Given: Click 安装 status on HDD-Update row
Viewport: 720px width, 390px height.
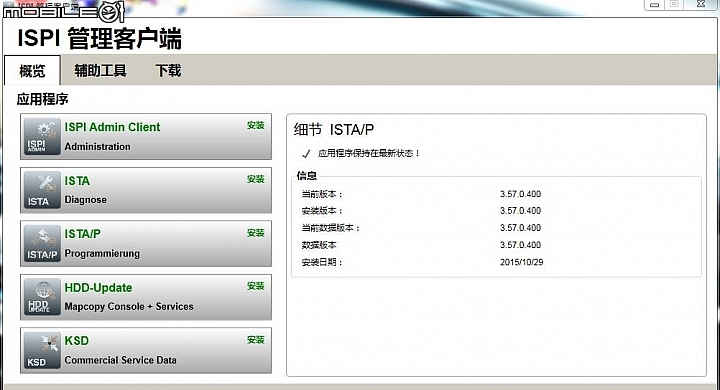Looking at the screenshot, I should point(256,286).
